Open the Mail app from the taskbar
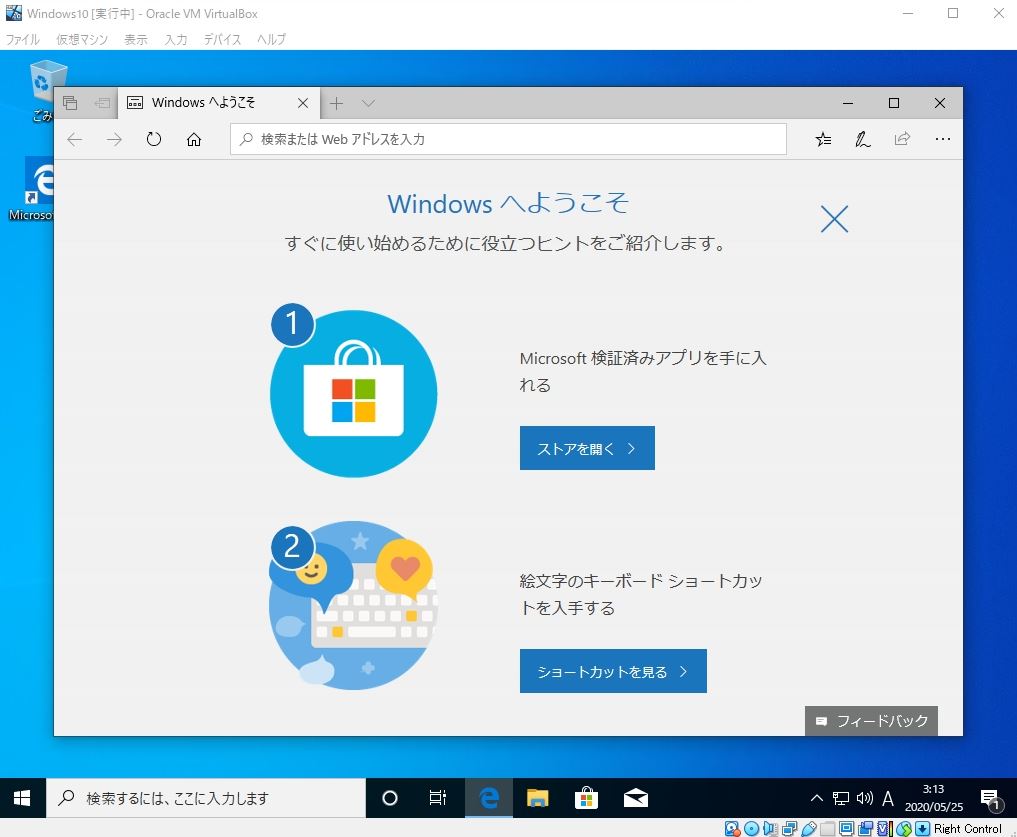This screenshot has width=1017, height=837. tap(636, 798)
